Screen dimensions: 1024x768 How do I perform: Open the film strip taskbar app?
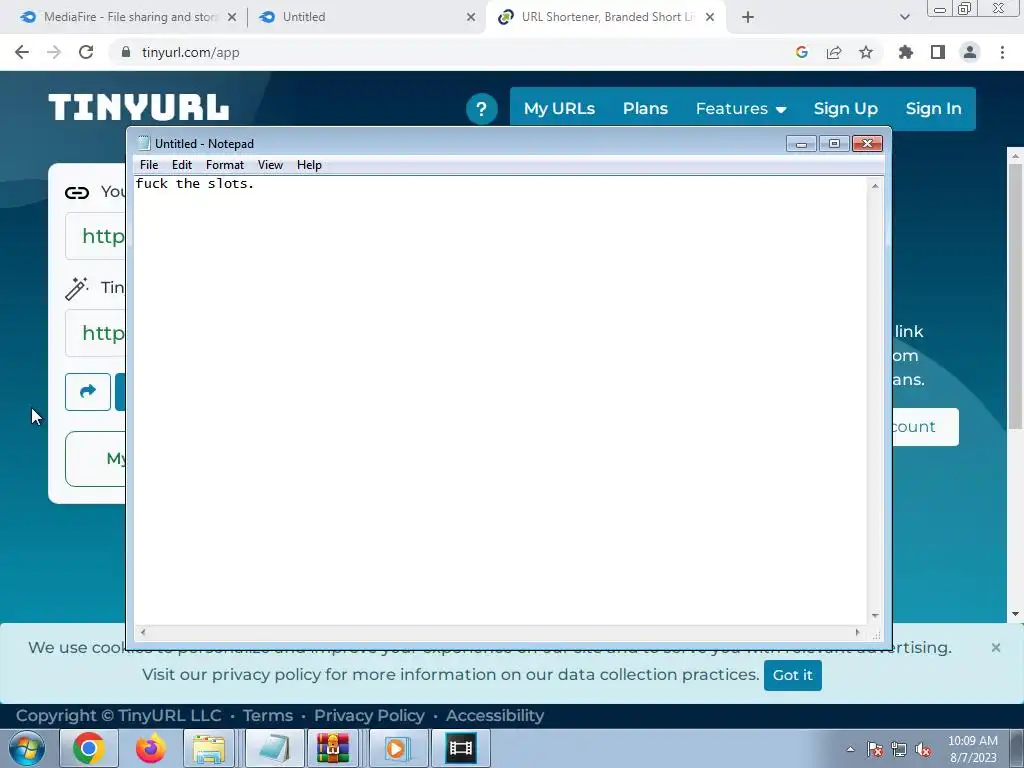coord(460,748)
